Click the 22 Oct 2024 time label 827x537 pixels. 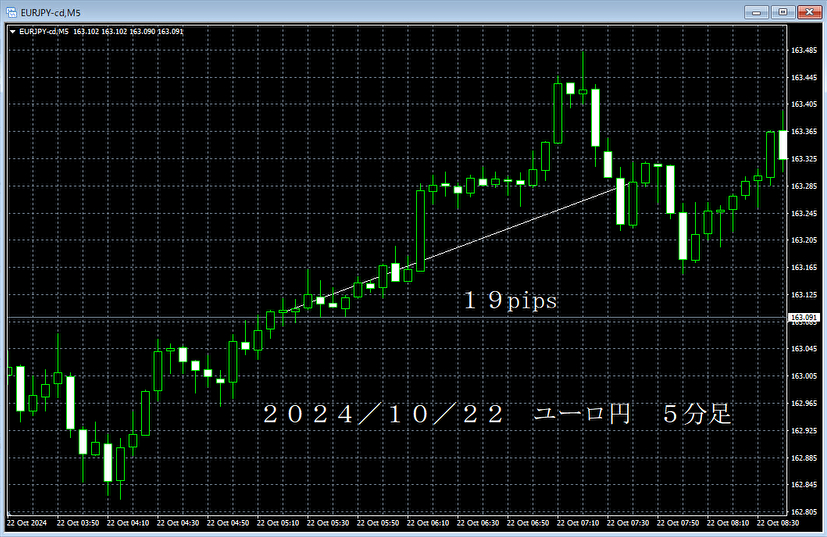pos(27,523)
